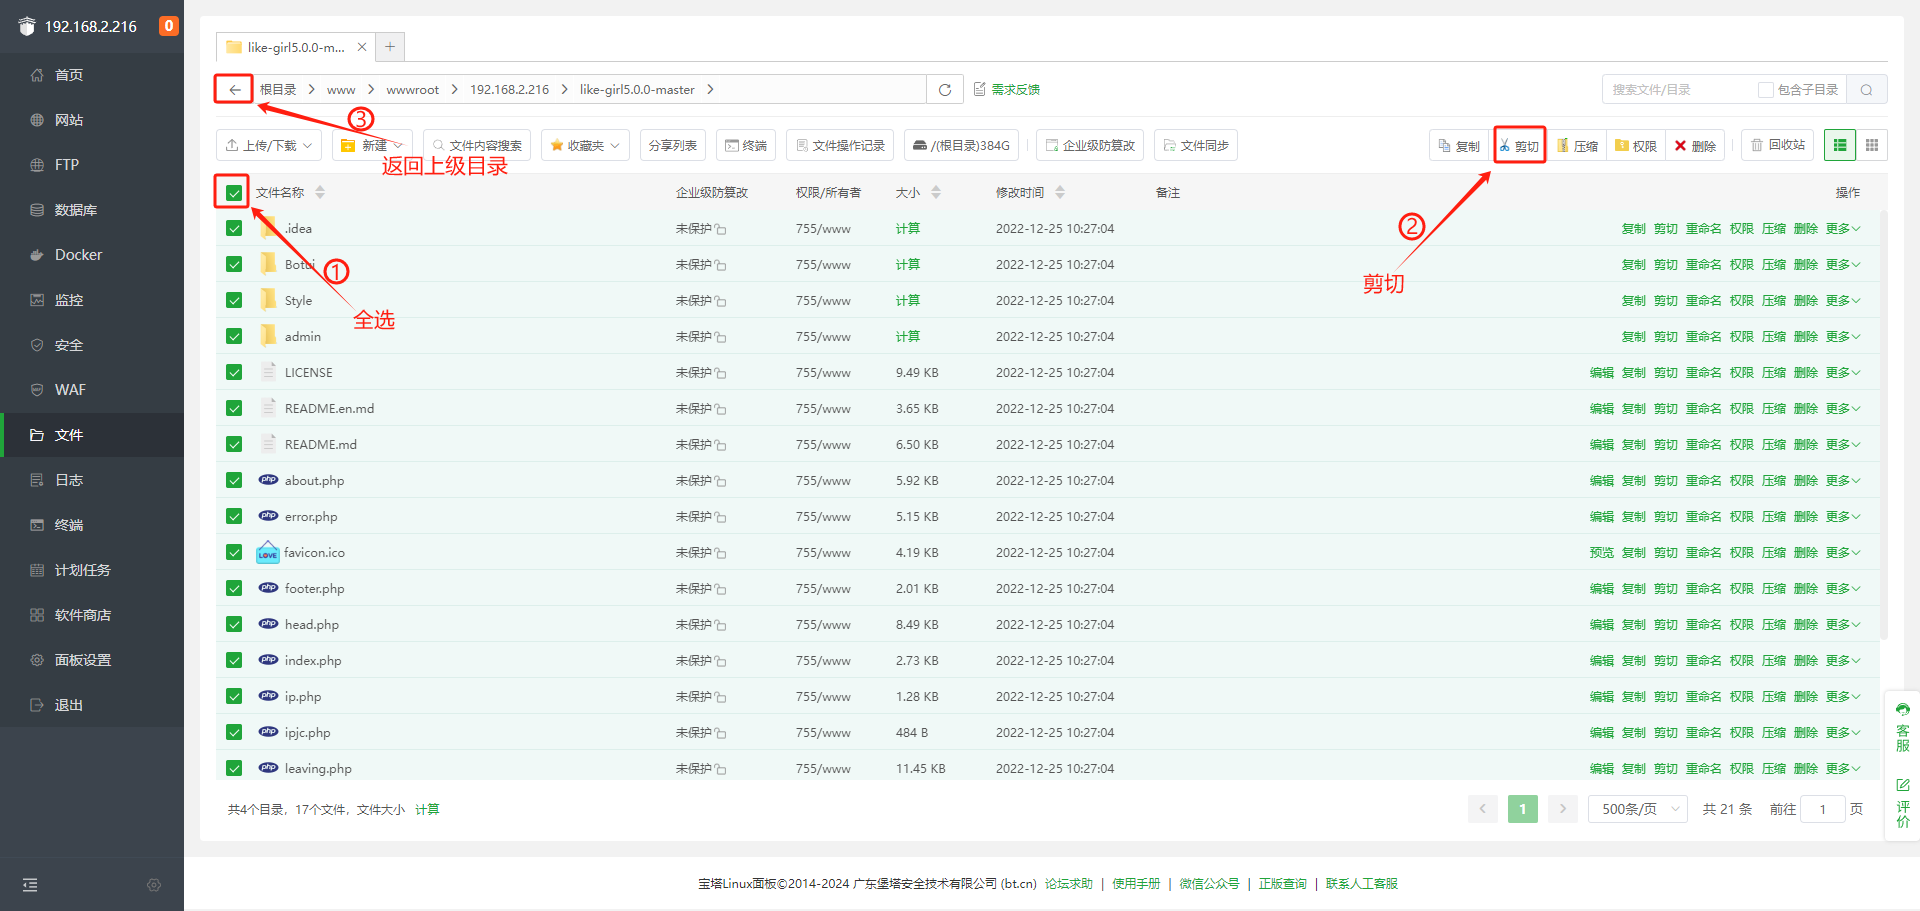Edit the README.md file link
This screenshot has height=911, width=1920.
[1601, 444]
